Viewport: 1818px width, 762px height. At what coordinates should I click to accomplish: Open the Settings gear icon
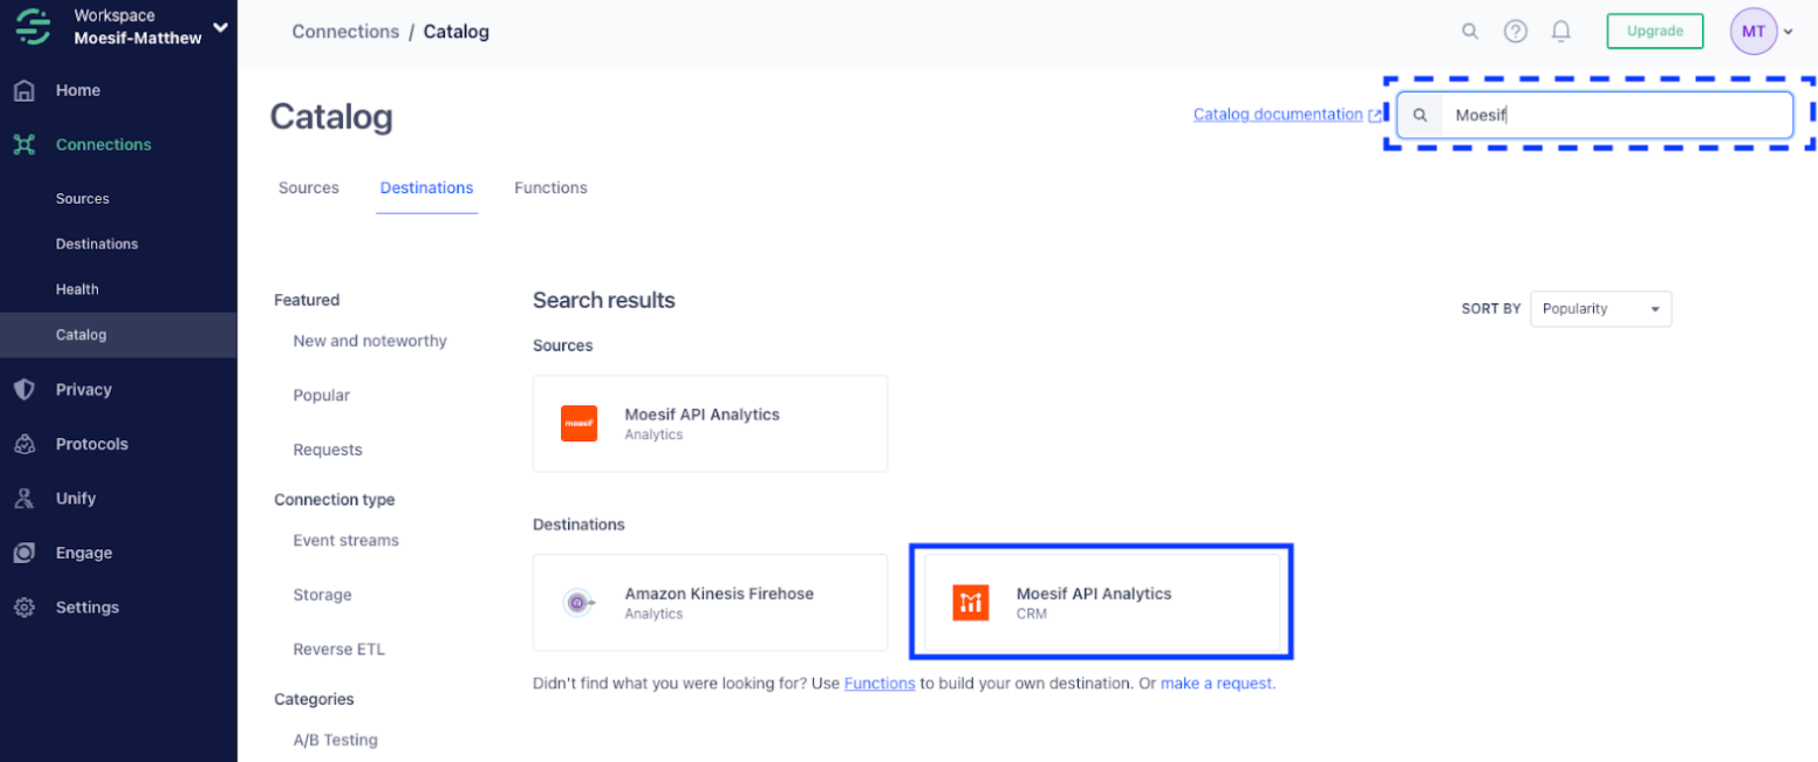point(24,607)
